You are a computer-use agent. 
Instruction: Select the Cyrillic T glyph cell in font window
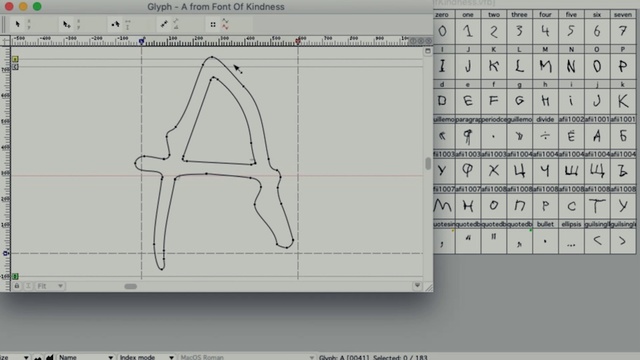597,206
